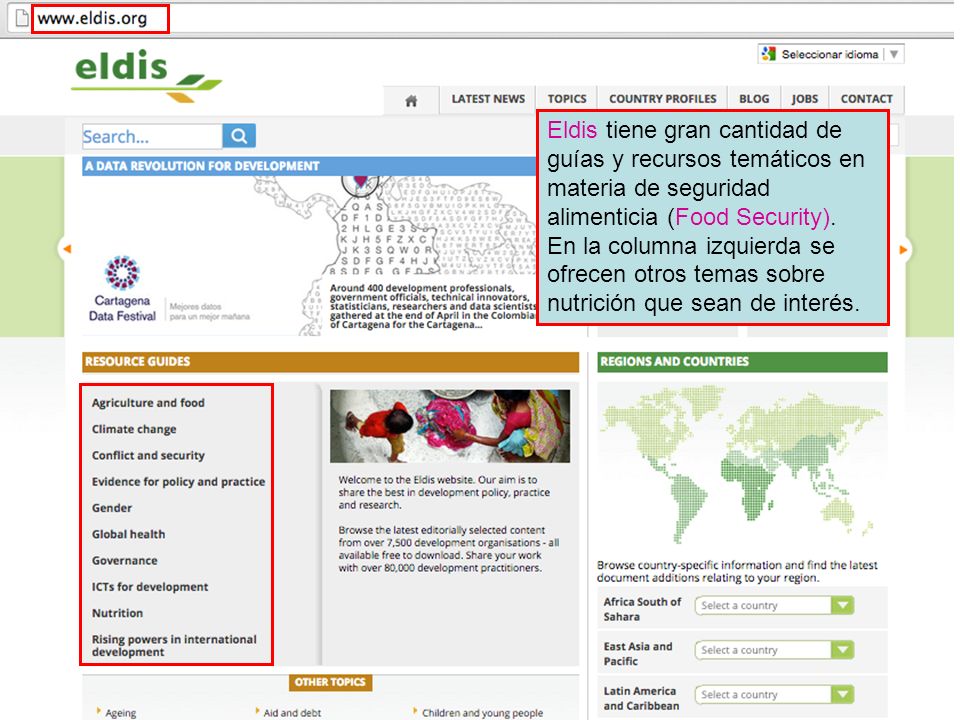Open the Jobs tab
The image size is (960, 720).
[x=804, y=99]
